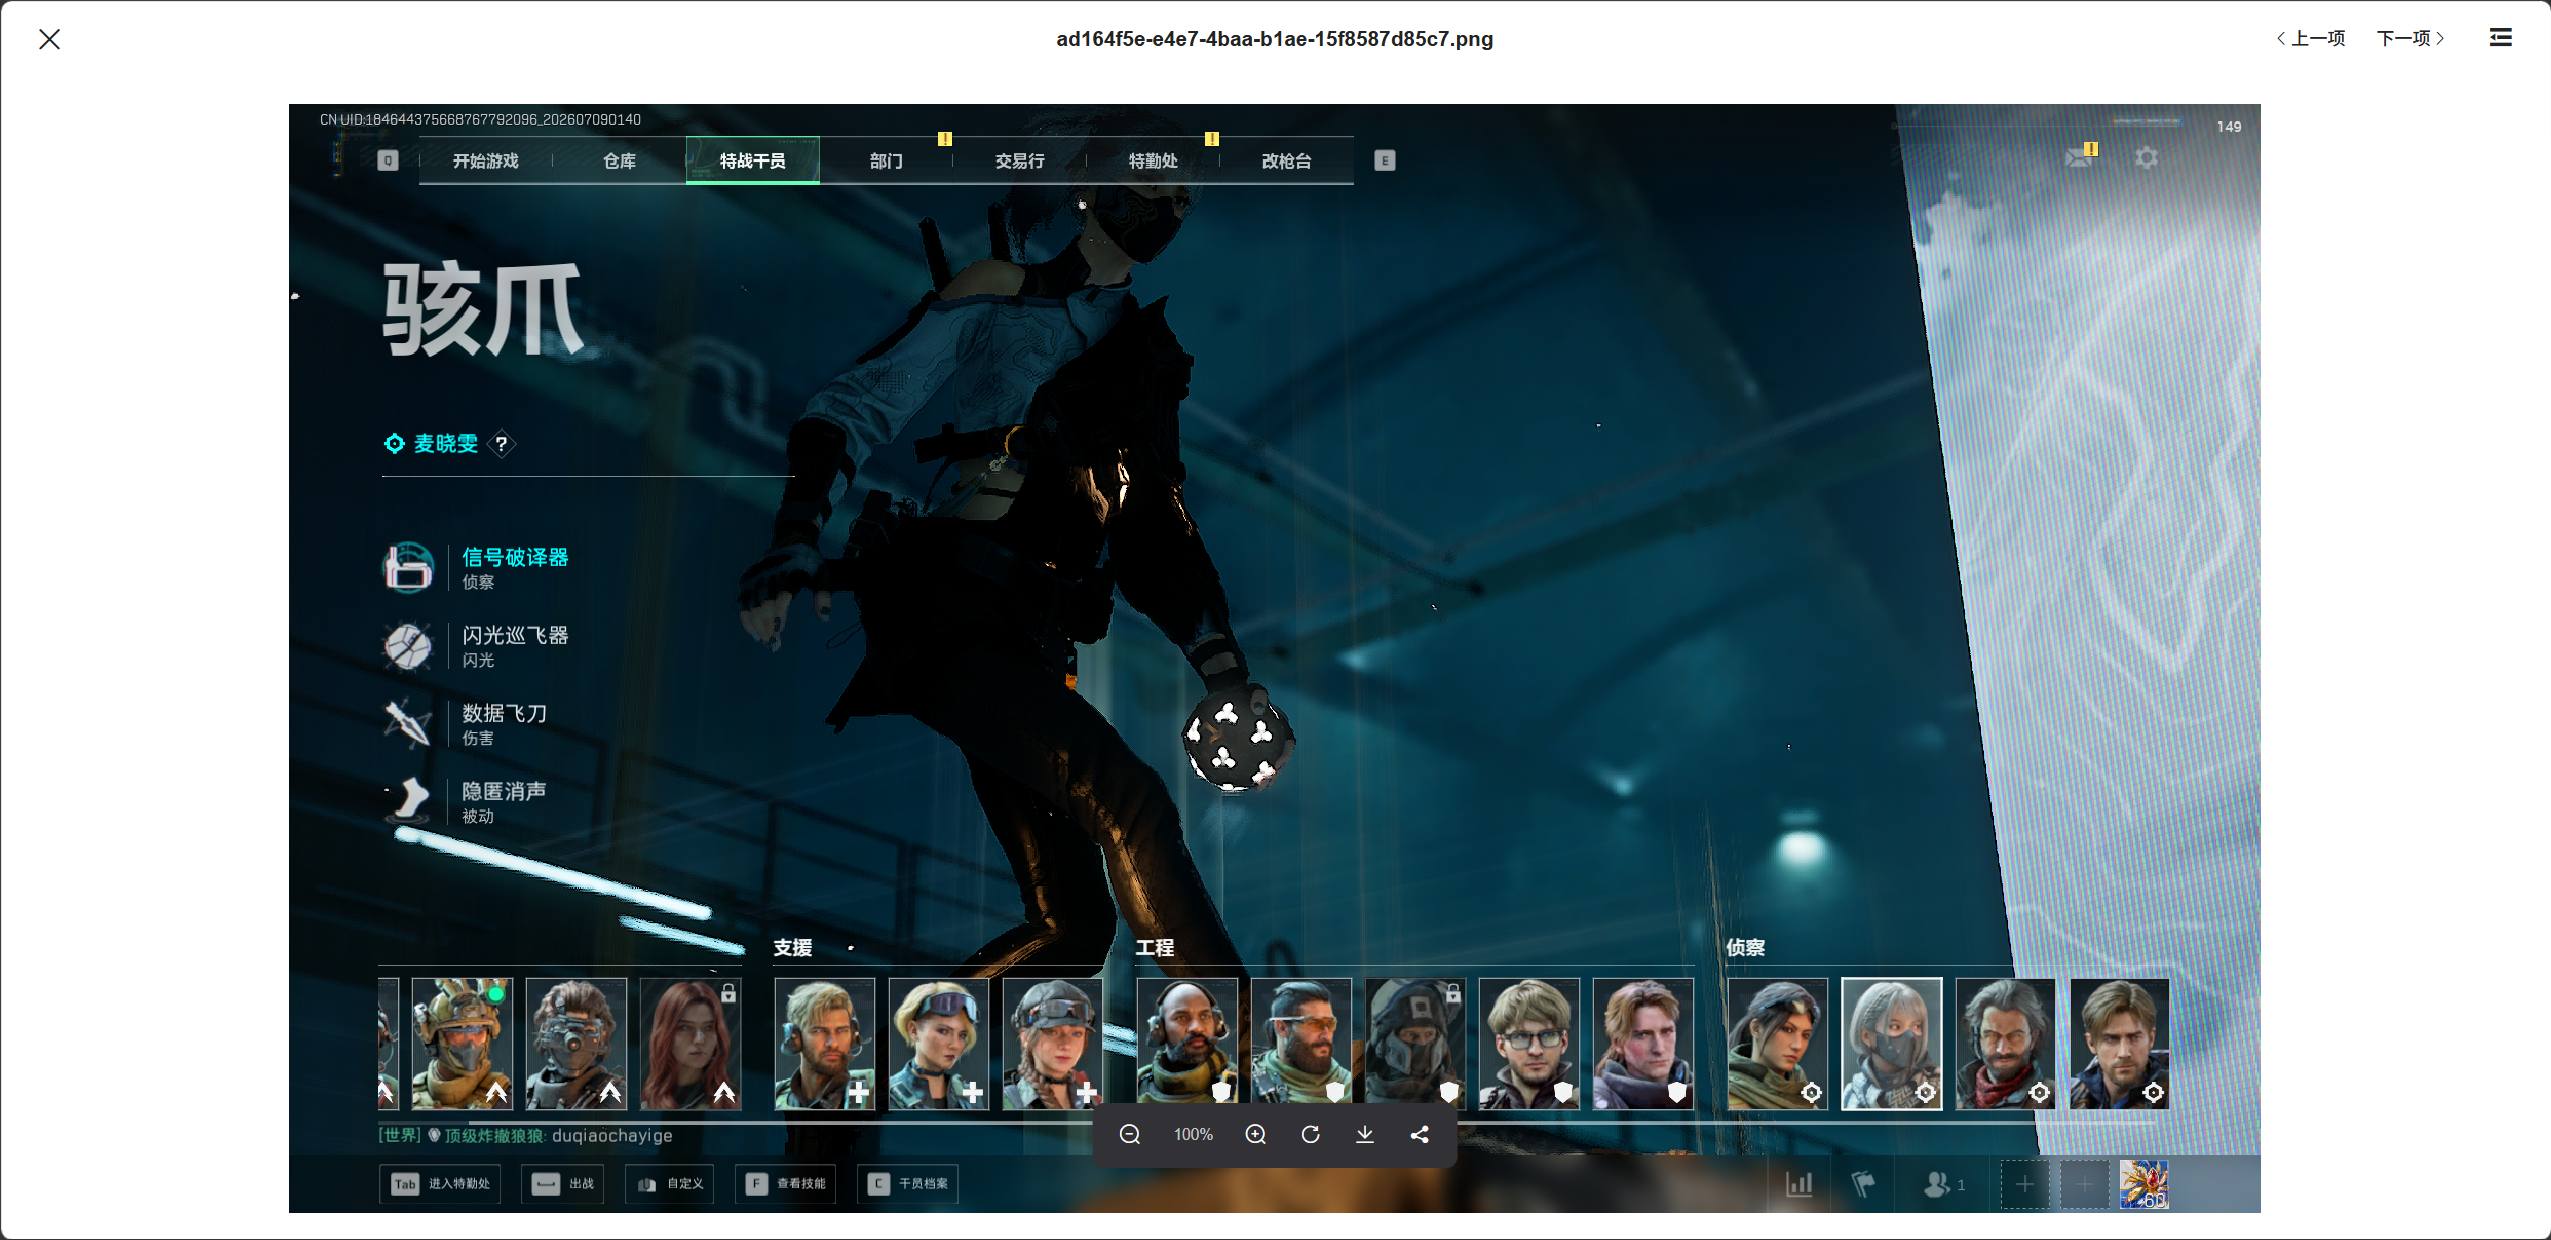
Task: Click the operator real name 麦晓雯
Action: click(x=446, y=444)
